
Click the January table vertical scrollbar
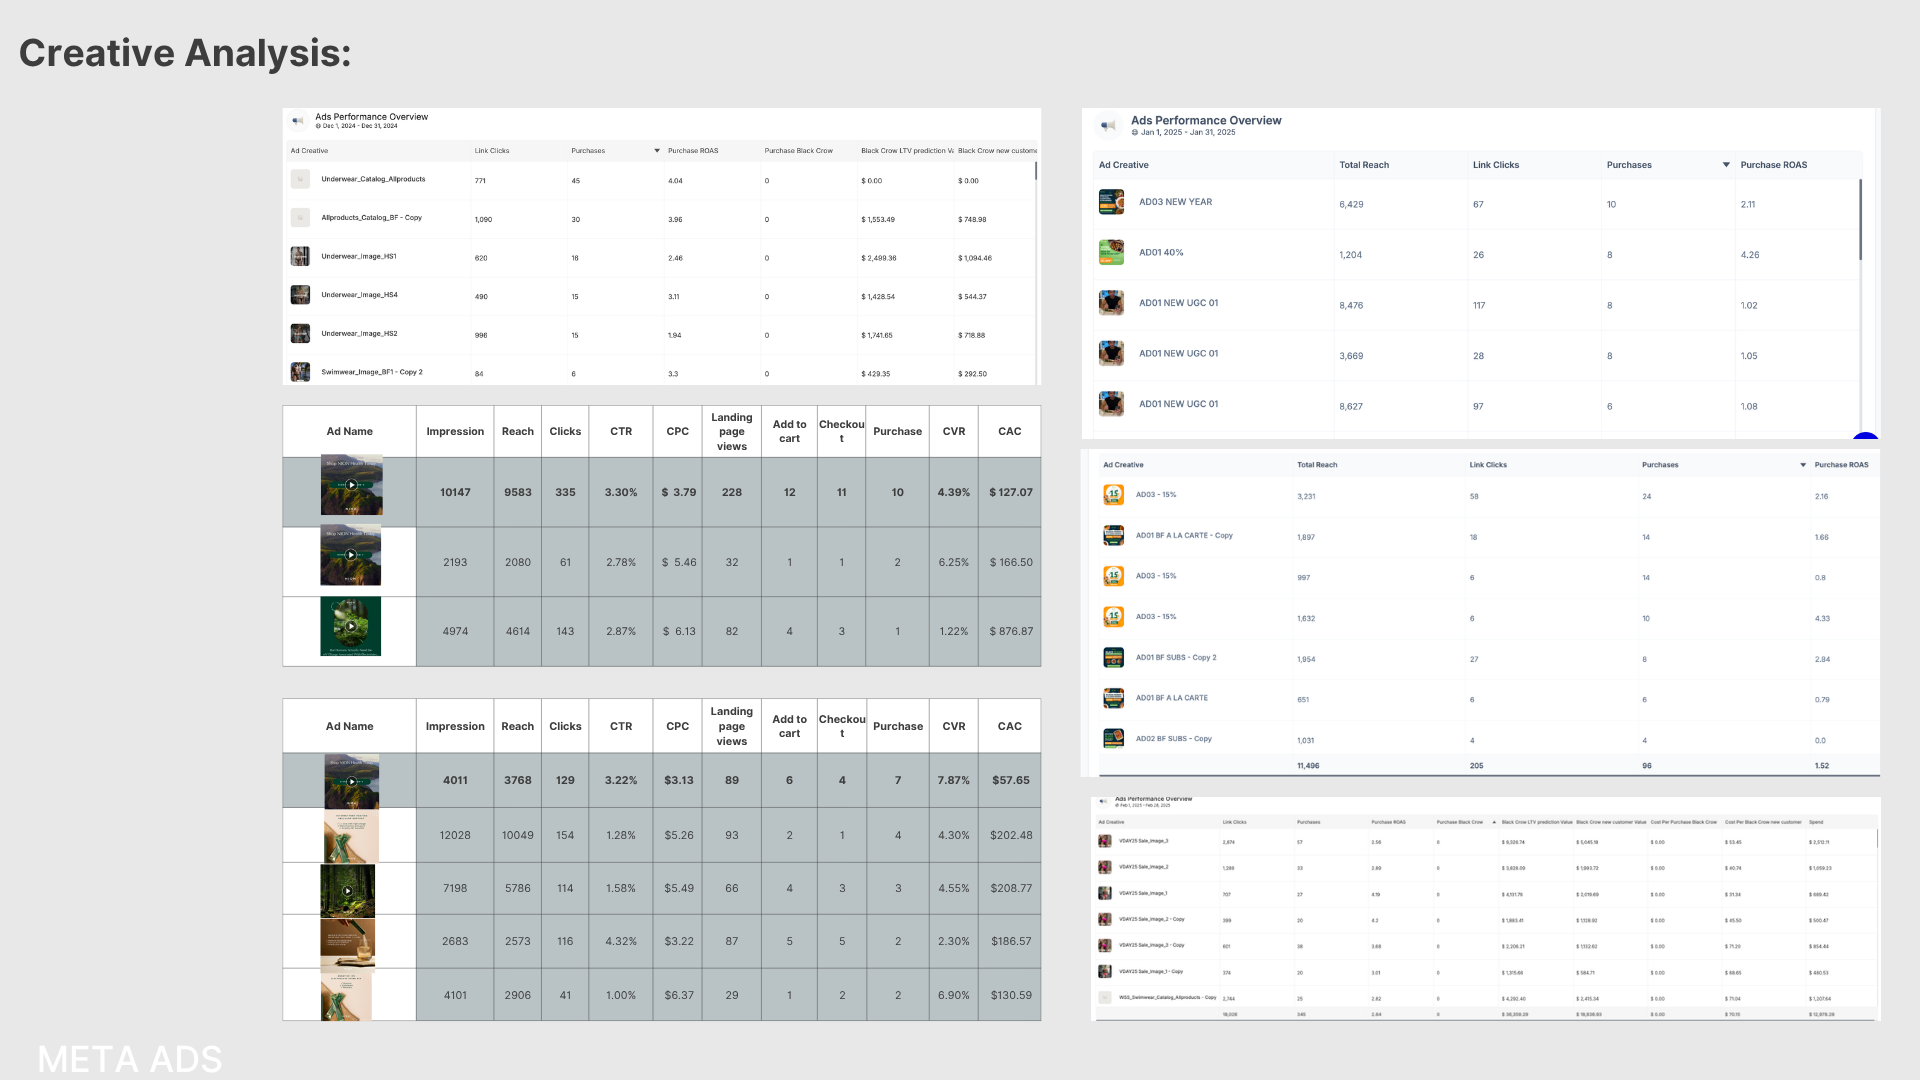click(x=1860, y=220)
